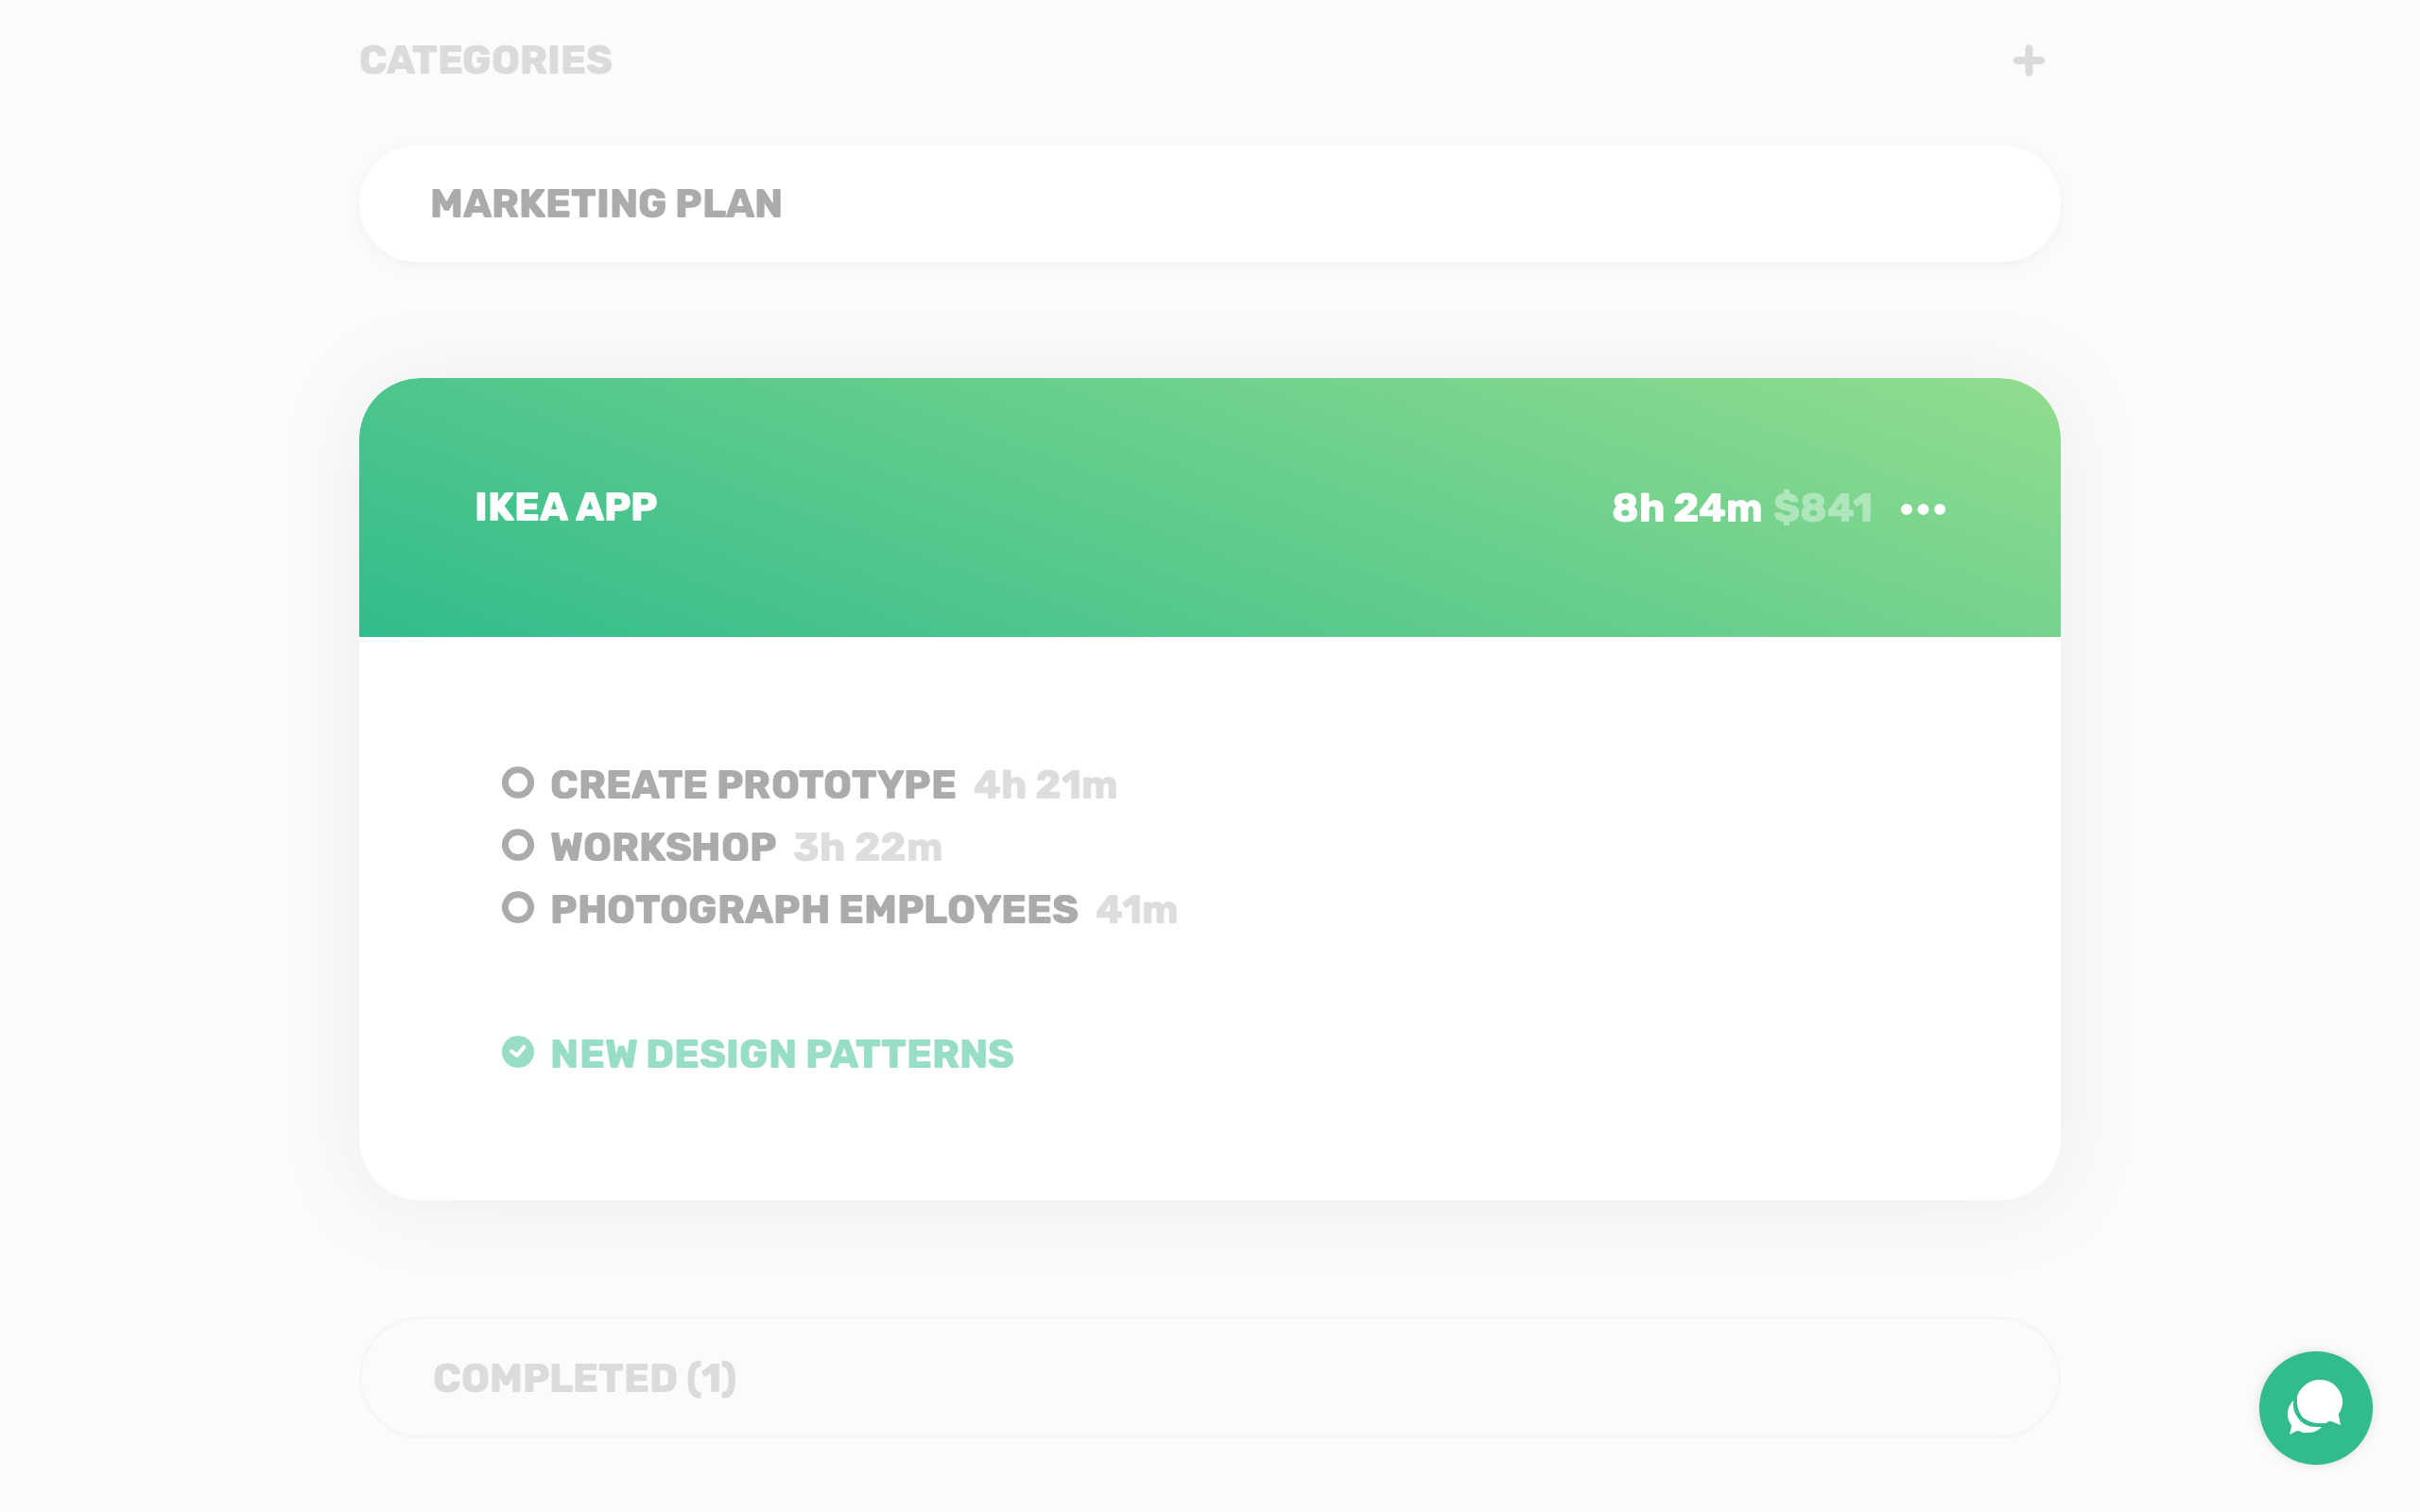This screenshot has height=1512, width=2420.
Task: Uncheck the New Design Patterns checkmark
Action: [518, 1052]
